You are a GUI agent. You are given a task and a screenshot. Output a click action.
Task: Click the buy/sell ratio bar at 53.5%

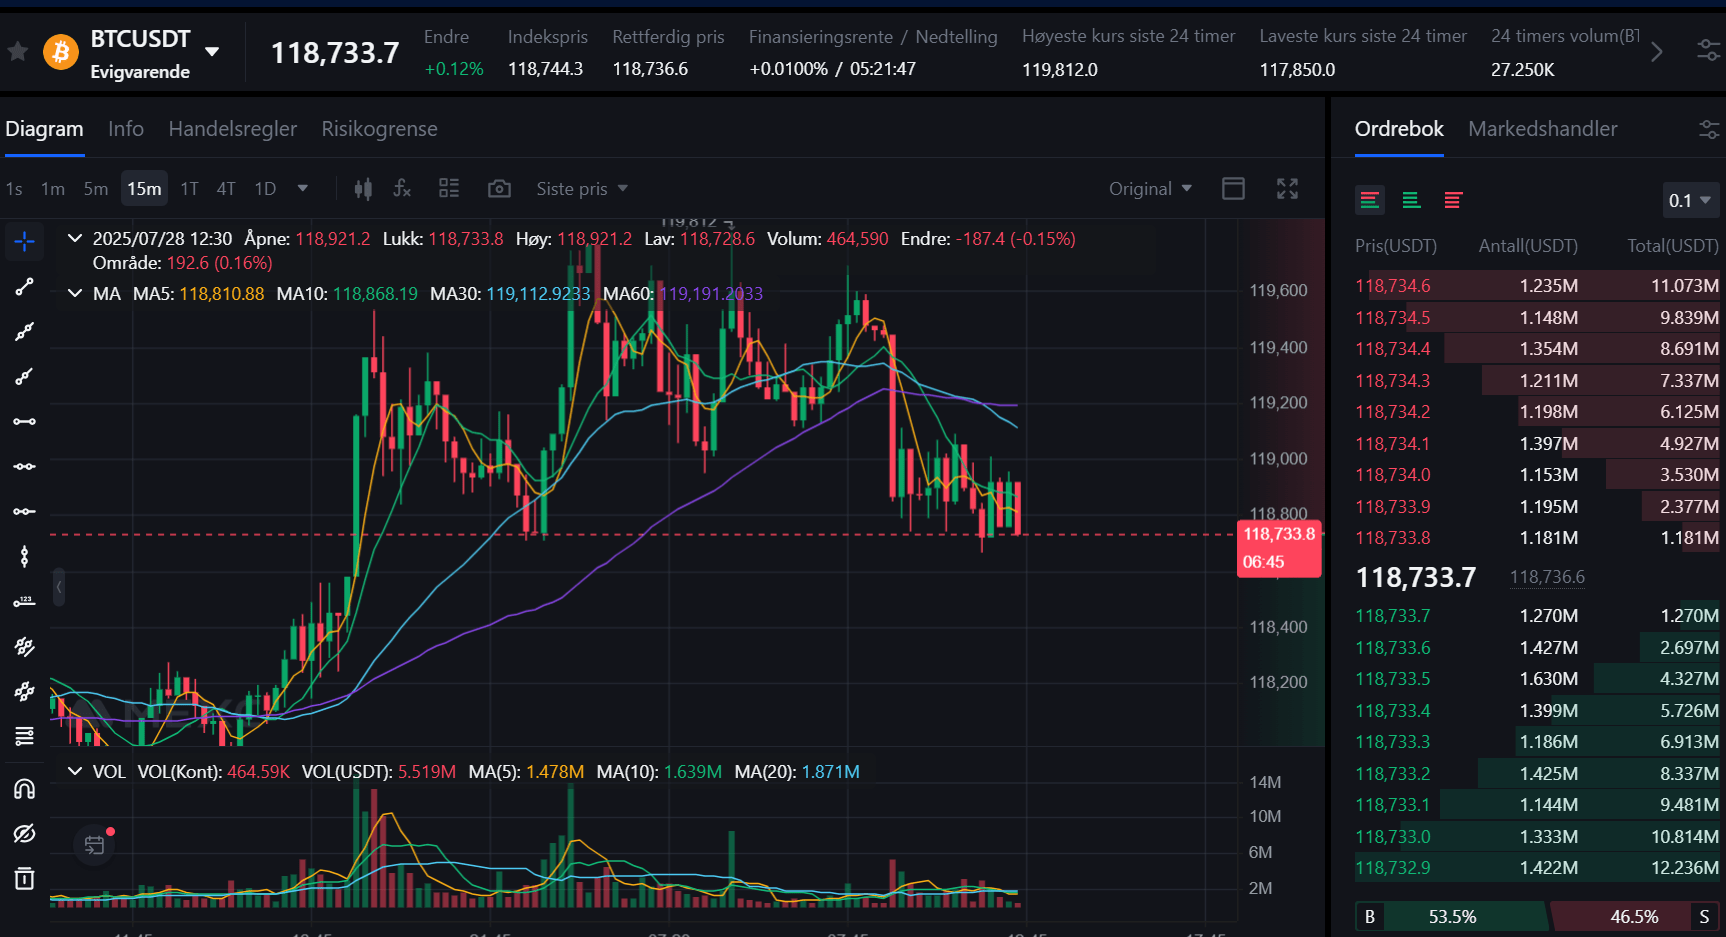click(1452, 916)
